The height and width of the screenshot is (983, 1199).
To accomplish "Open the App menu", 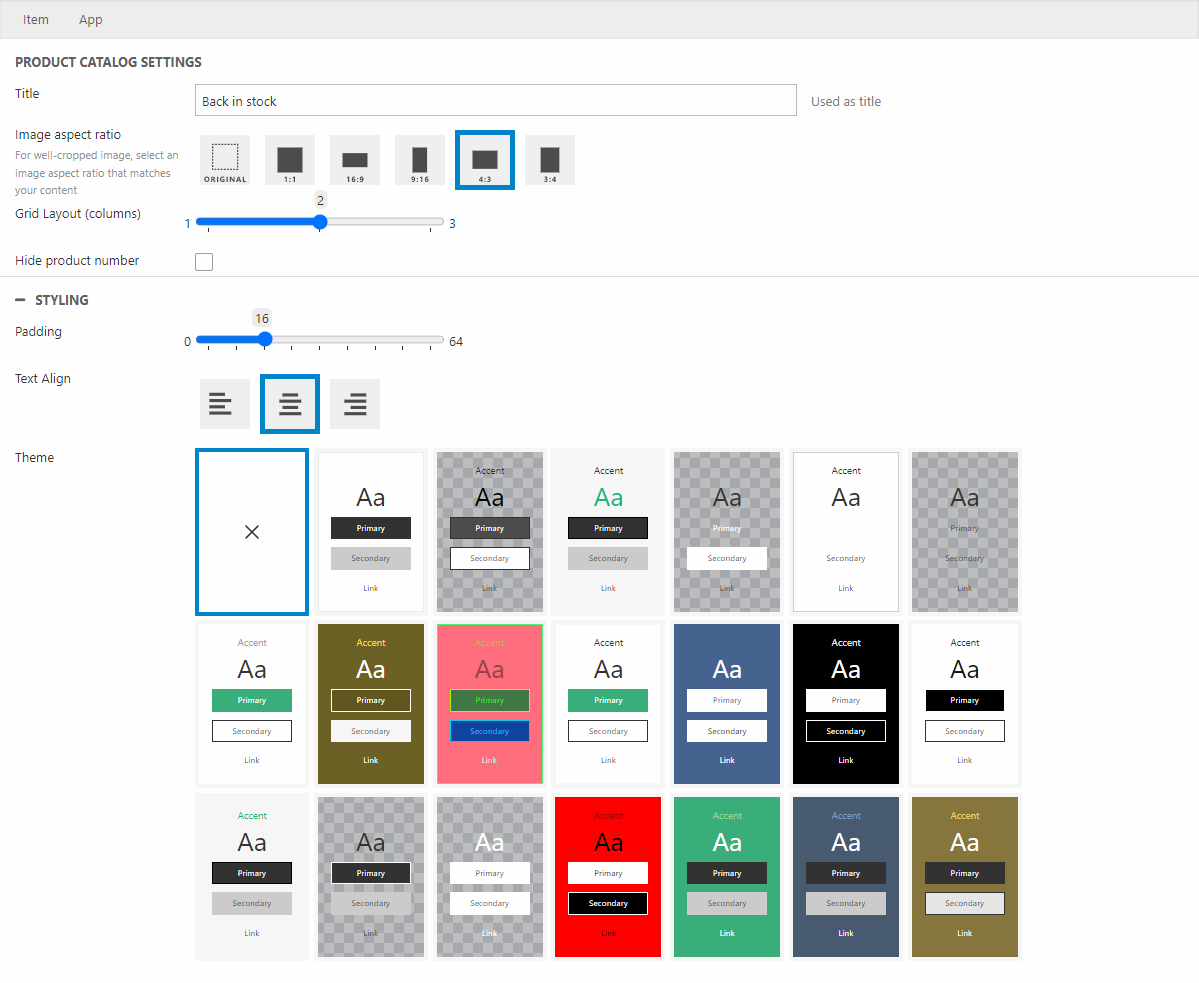I will coord(91,20).
